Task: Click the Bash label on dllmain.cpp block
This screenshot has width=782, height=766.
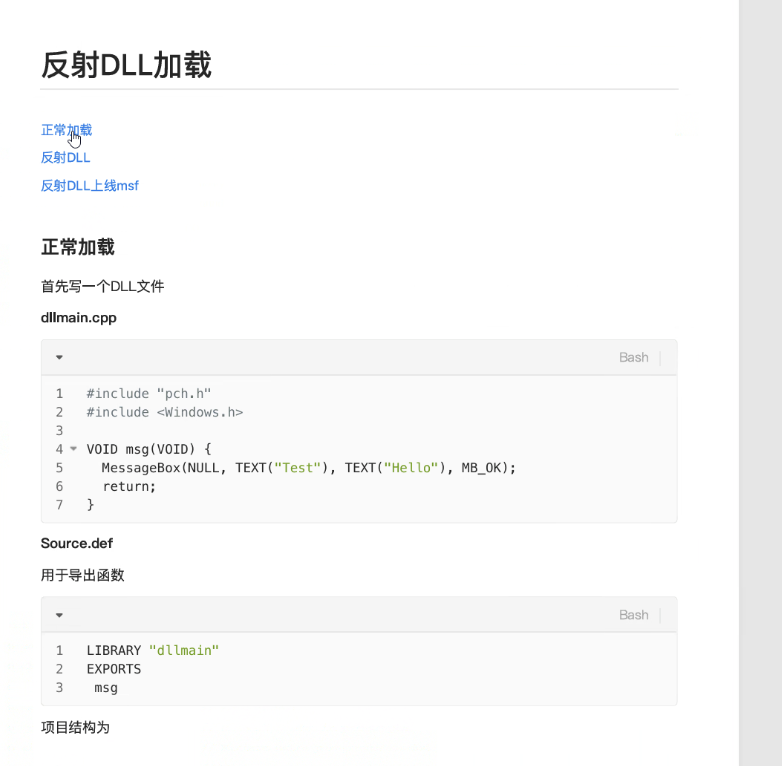Action: [633, 358]
